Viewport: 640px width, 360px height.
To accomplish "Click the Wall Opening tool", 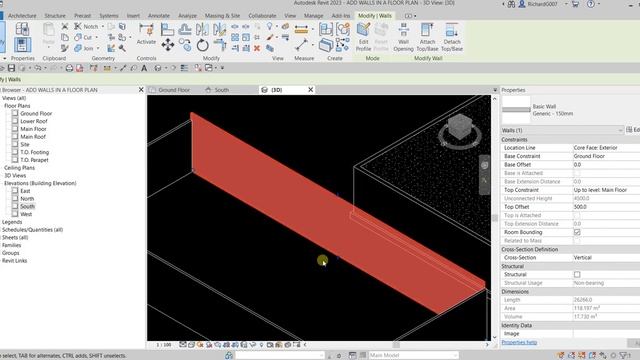I will click(x=403, y=37).
